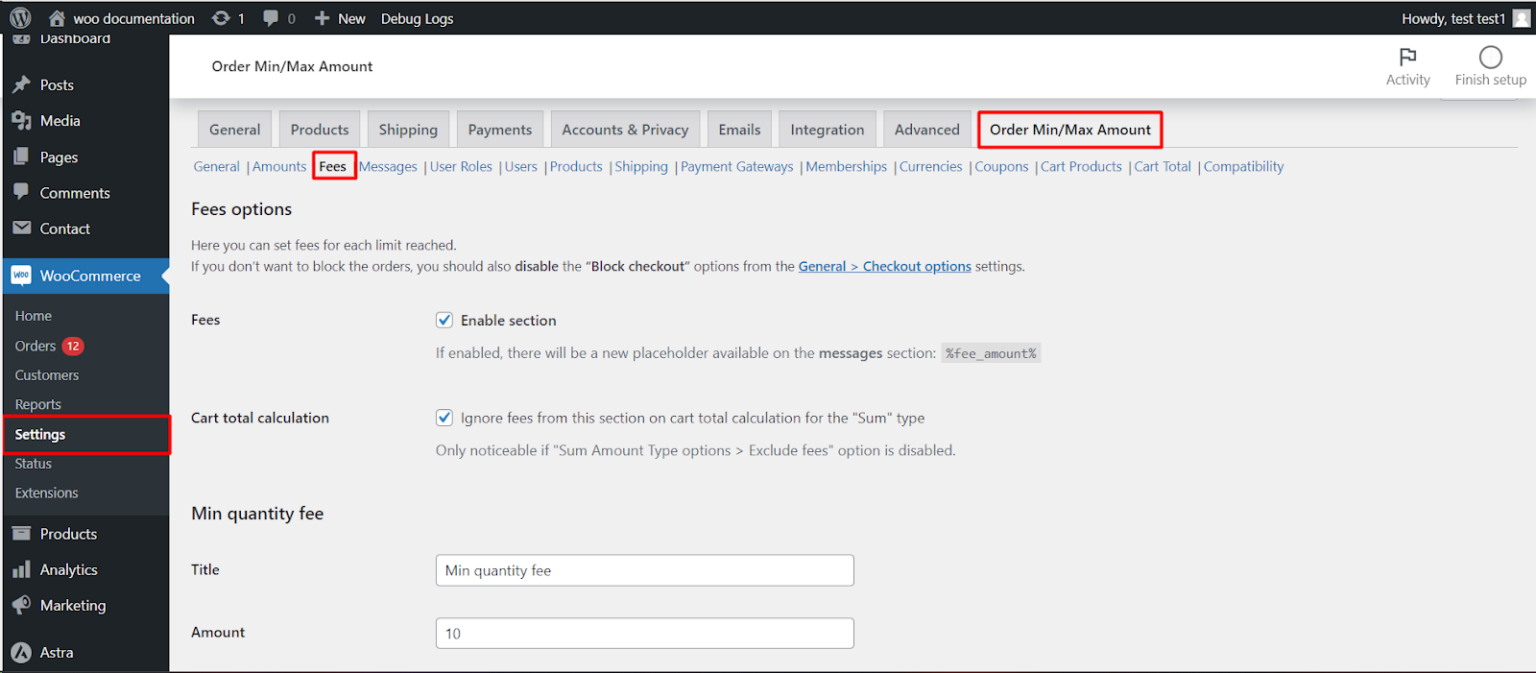1536x673 pixels.
Task: Open Media via its camera icon
Action: (21, 120)
